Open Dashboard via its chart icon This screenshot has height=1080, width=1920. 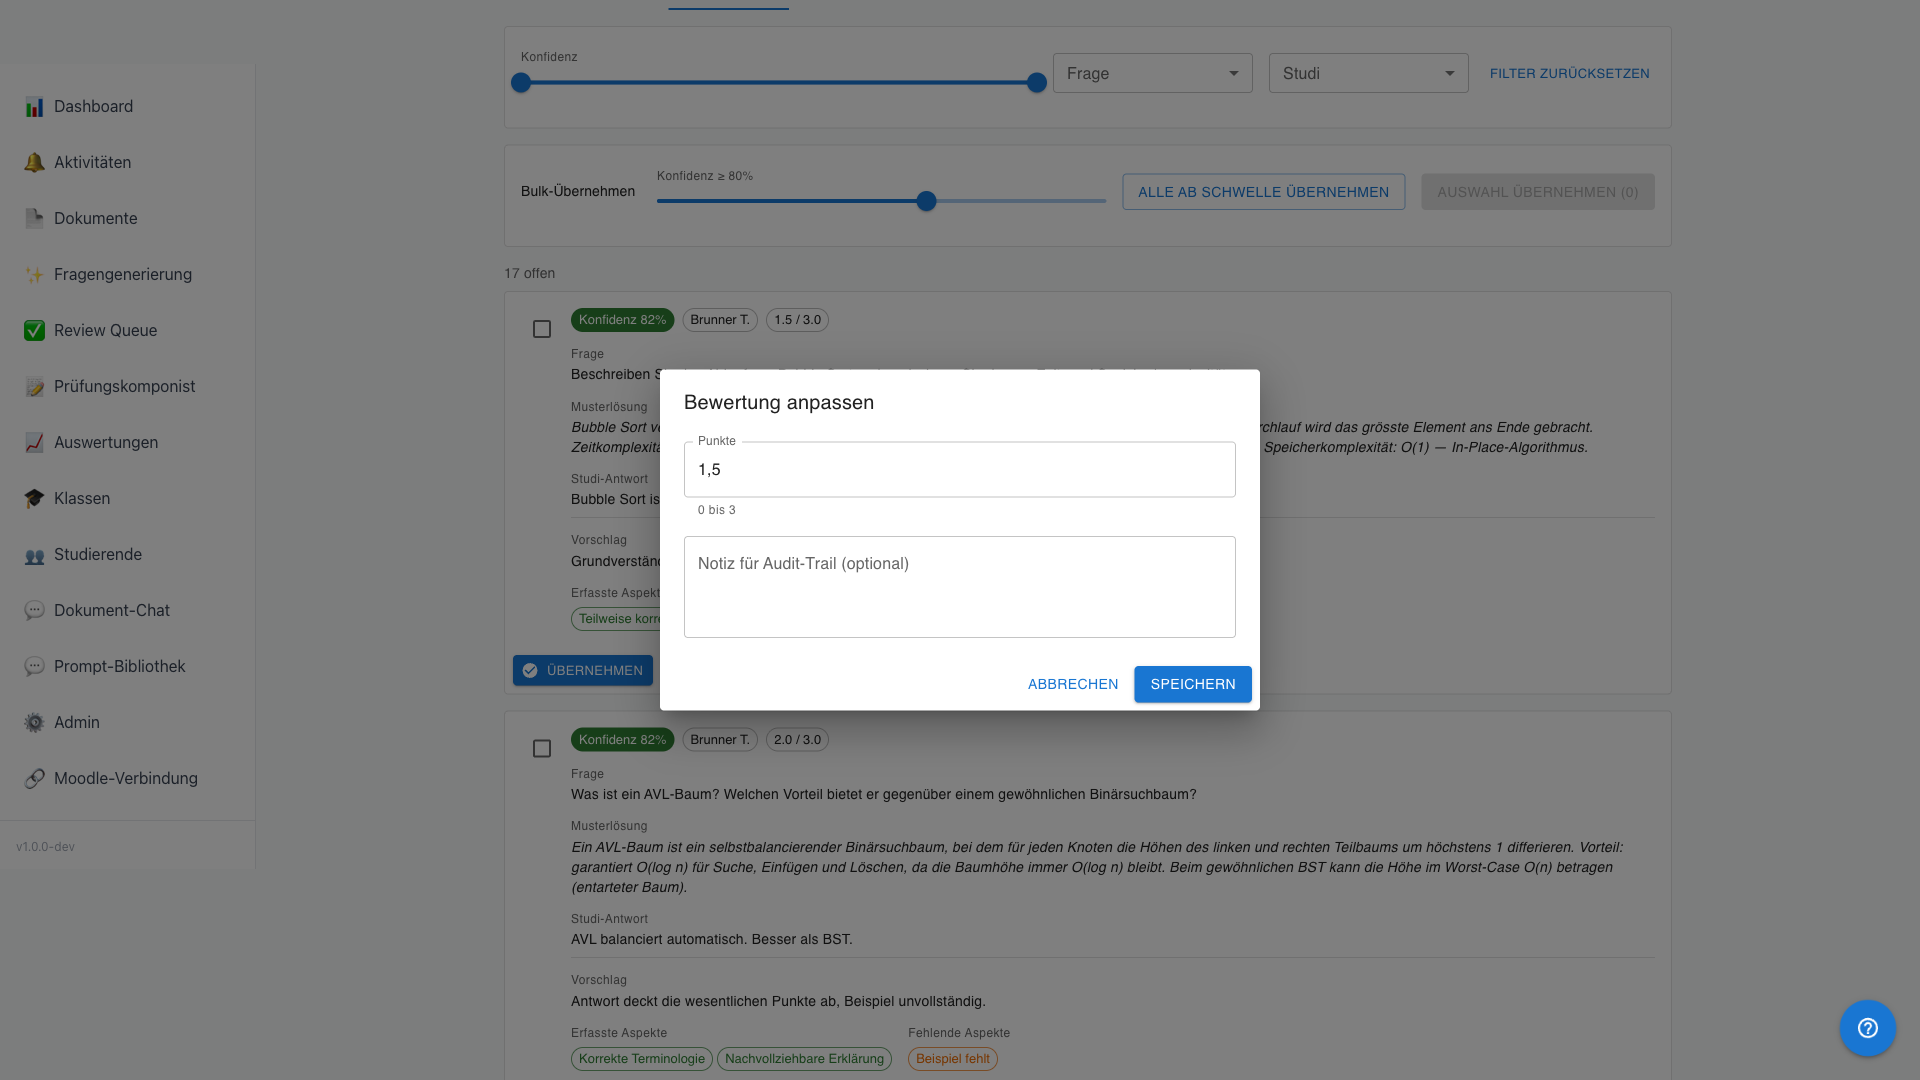point(34,107)
